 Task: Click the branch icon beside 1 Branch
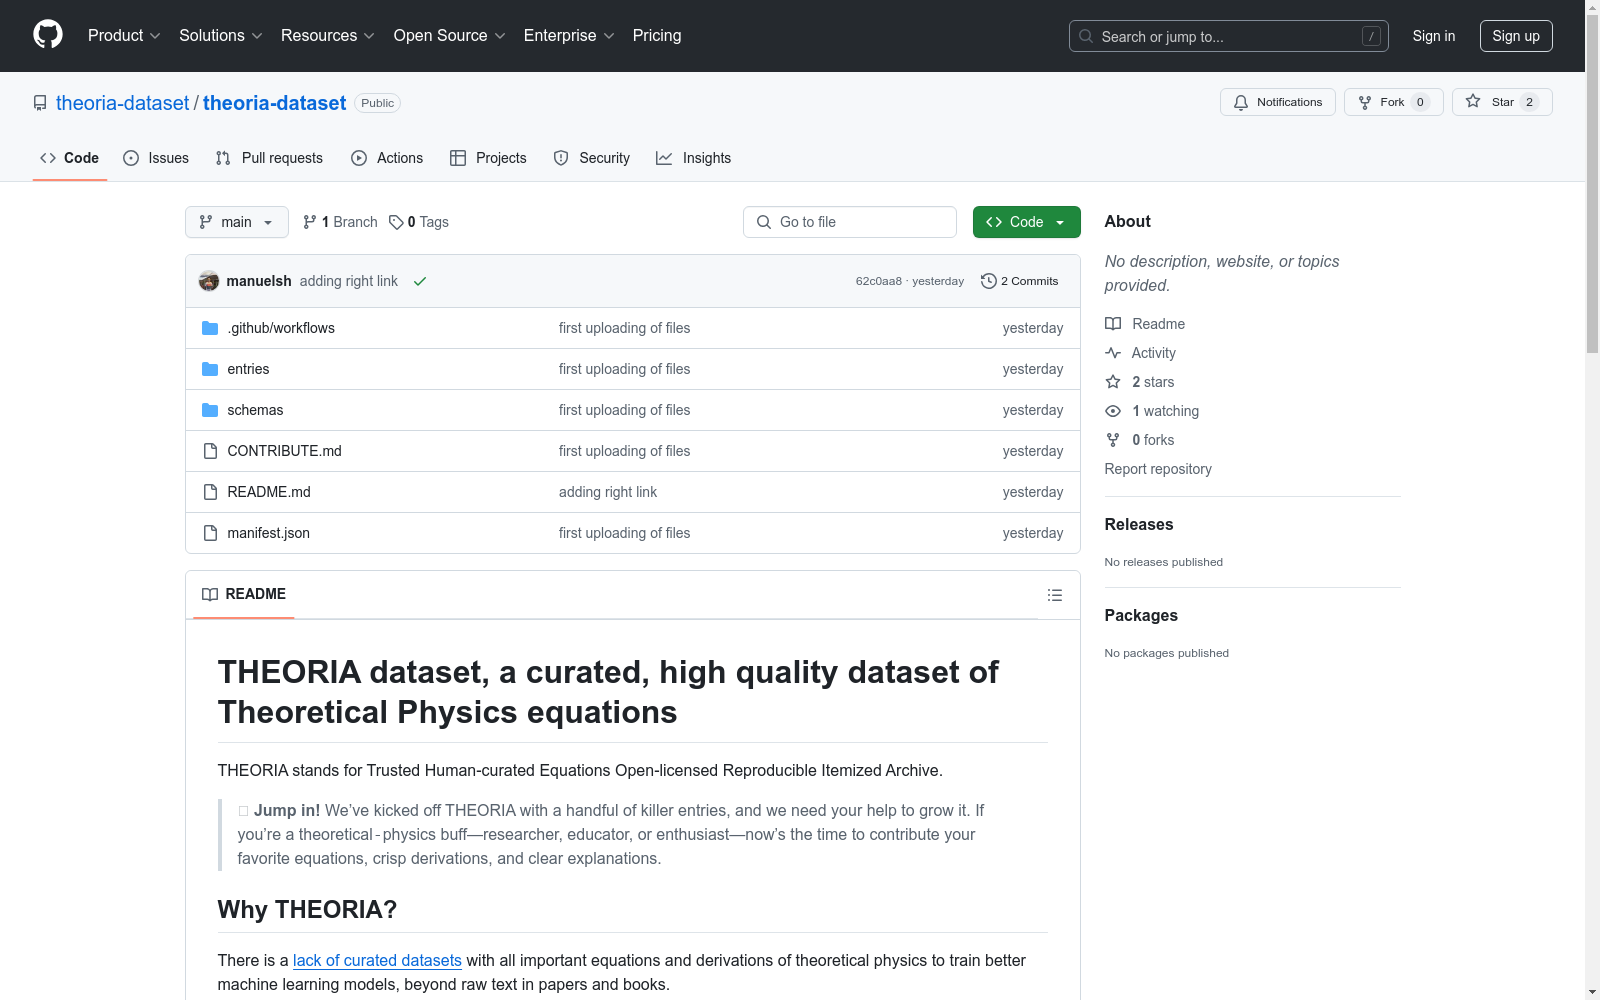[310, 222]
